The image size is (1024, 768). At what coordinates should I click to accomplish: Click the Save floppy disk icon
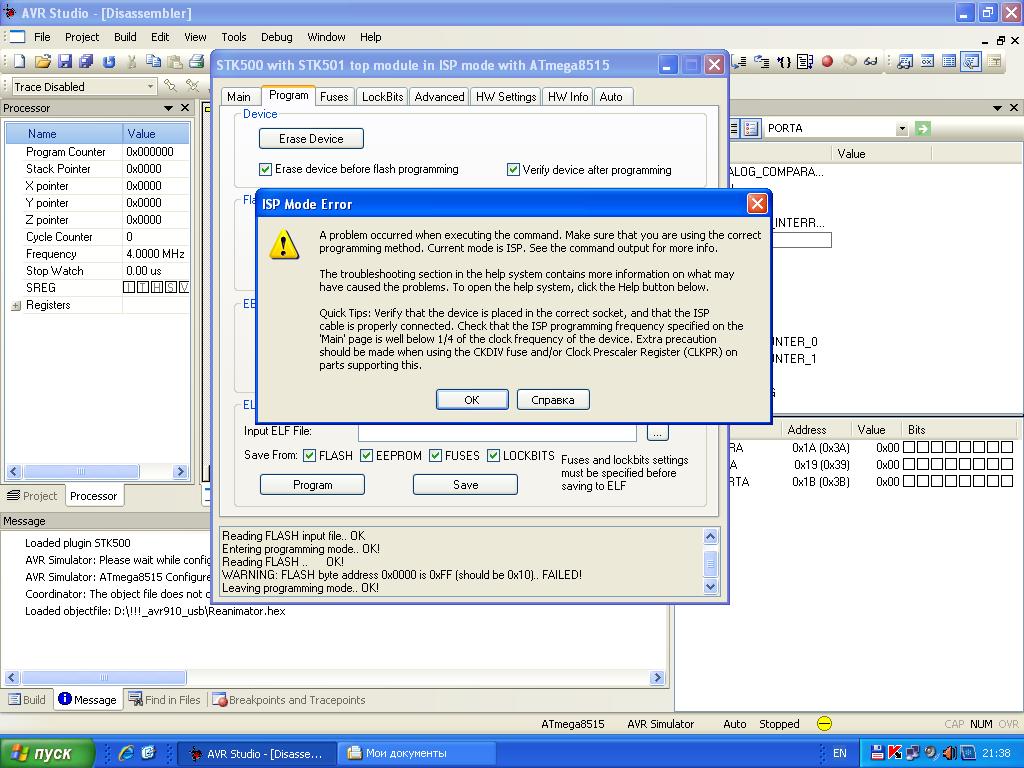[65, 62]
